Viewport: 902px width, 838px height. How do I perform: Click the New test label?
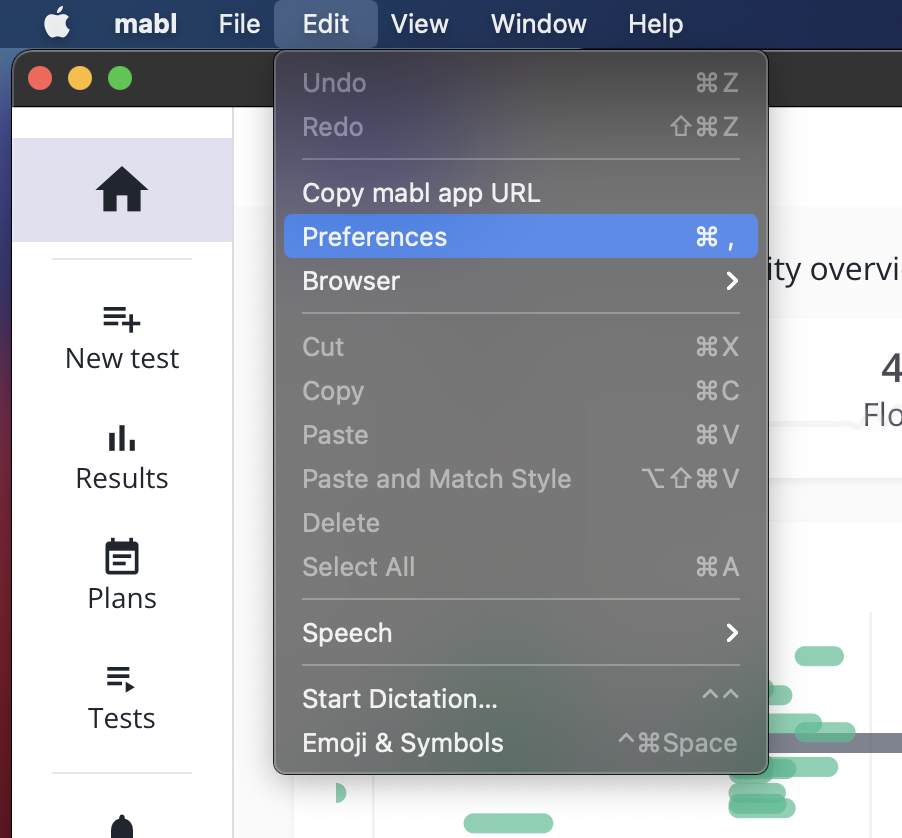tap(122, 358)
